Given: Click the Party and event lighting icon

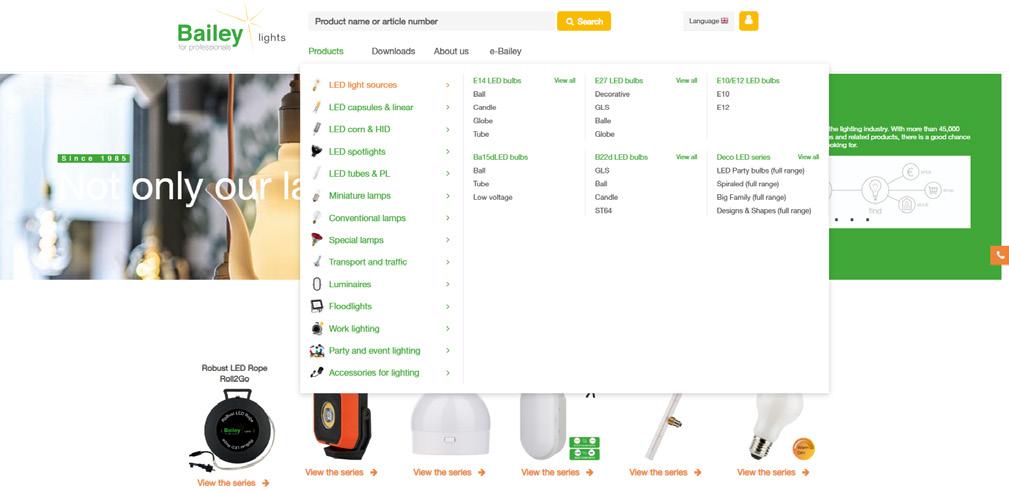Looking at the screenshot, I should [317, 351].
